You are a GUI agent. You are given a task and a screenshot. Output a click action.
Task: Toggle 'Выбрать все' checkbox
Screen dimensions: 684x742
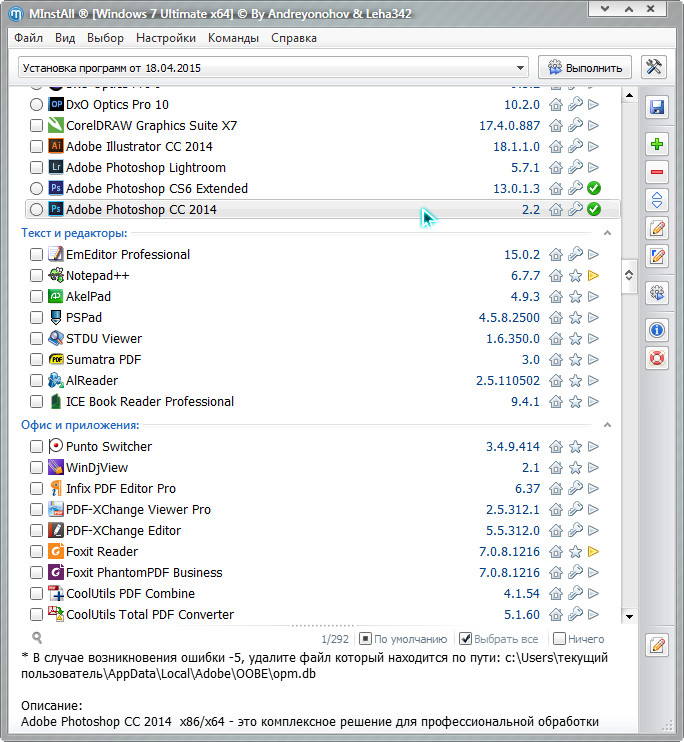pos(465,639)
